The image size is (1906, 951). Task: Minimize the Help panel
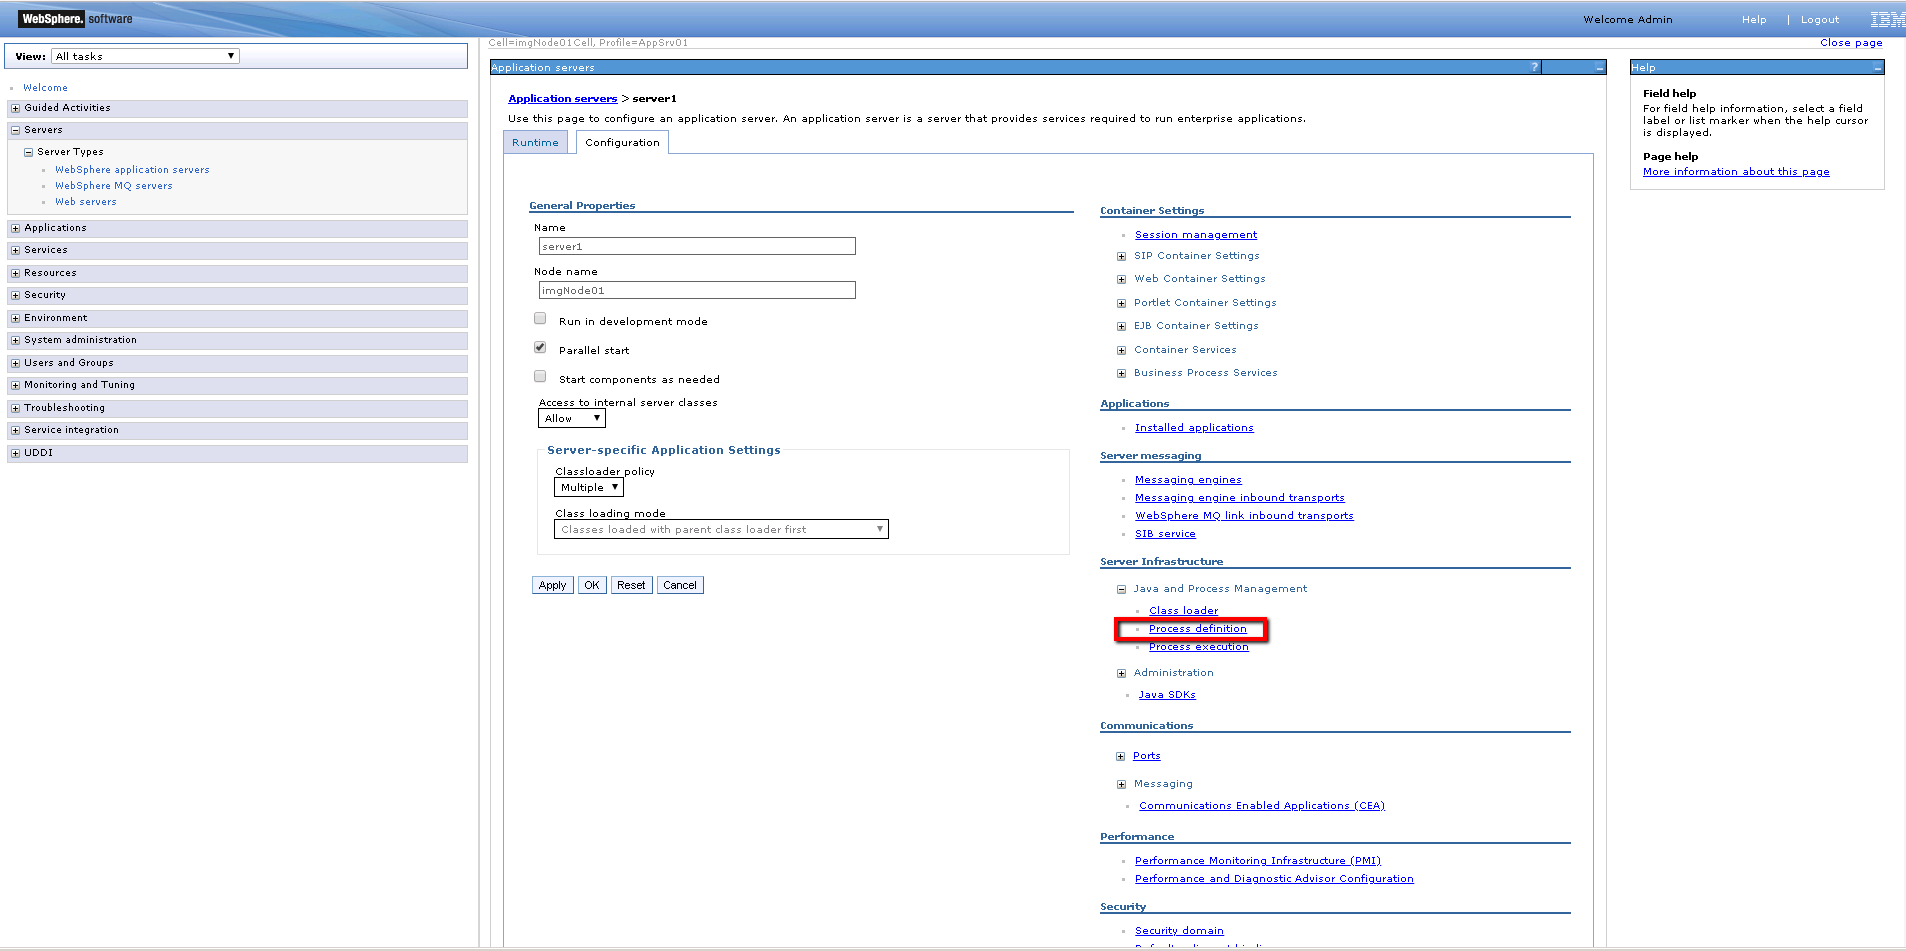[1877, 68]
